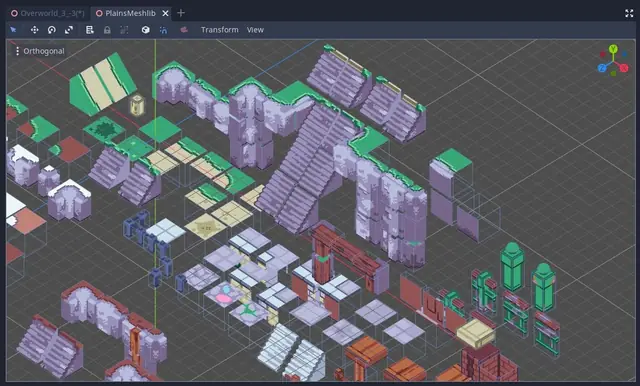
Task: Click the lock selected object icon
Action: tap(107, 30)
